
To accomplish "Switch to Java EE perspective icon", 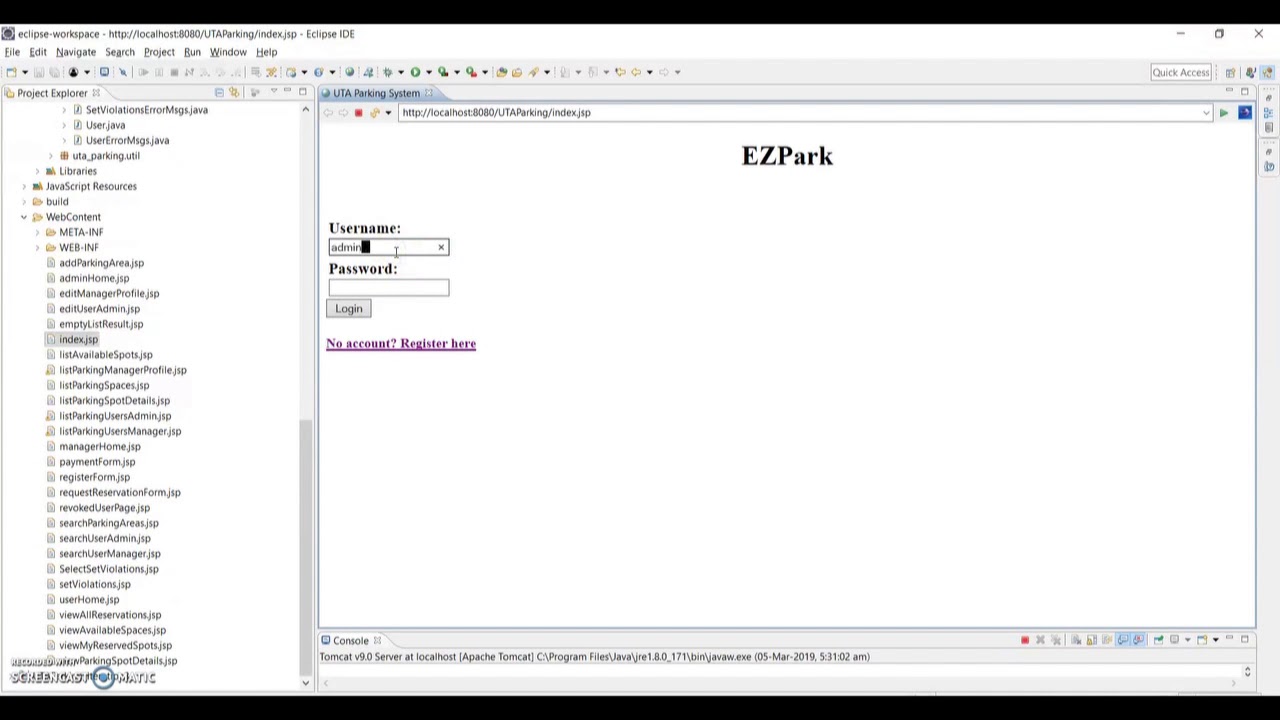I will [1251, 73].
